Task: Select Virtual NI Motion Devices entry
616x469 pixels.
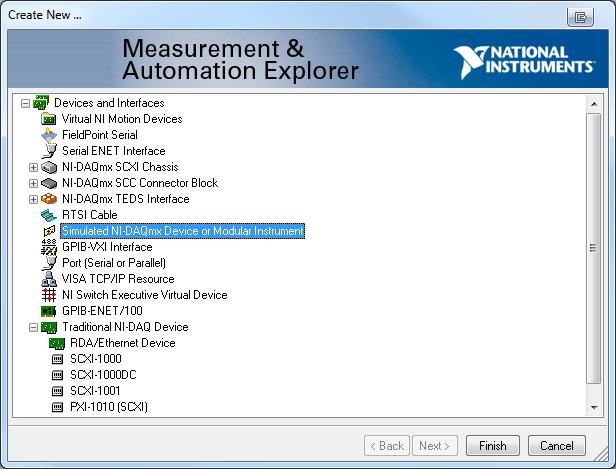Action: coord(122,119)
